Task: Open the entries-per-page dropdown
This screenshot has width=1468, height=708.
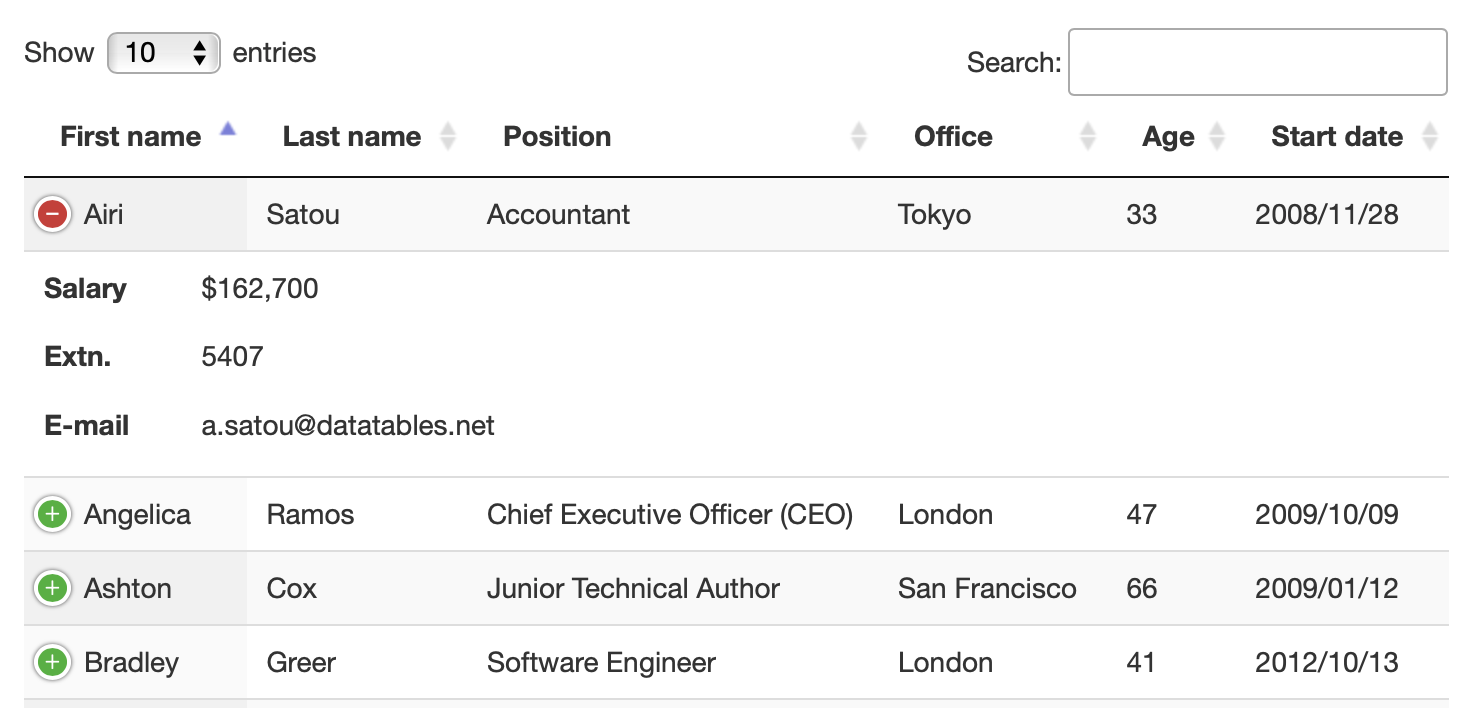Action: point(164,53)
